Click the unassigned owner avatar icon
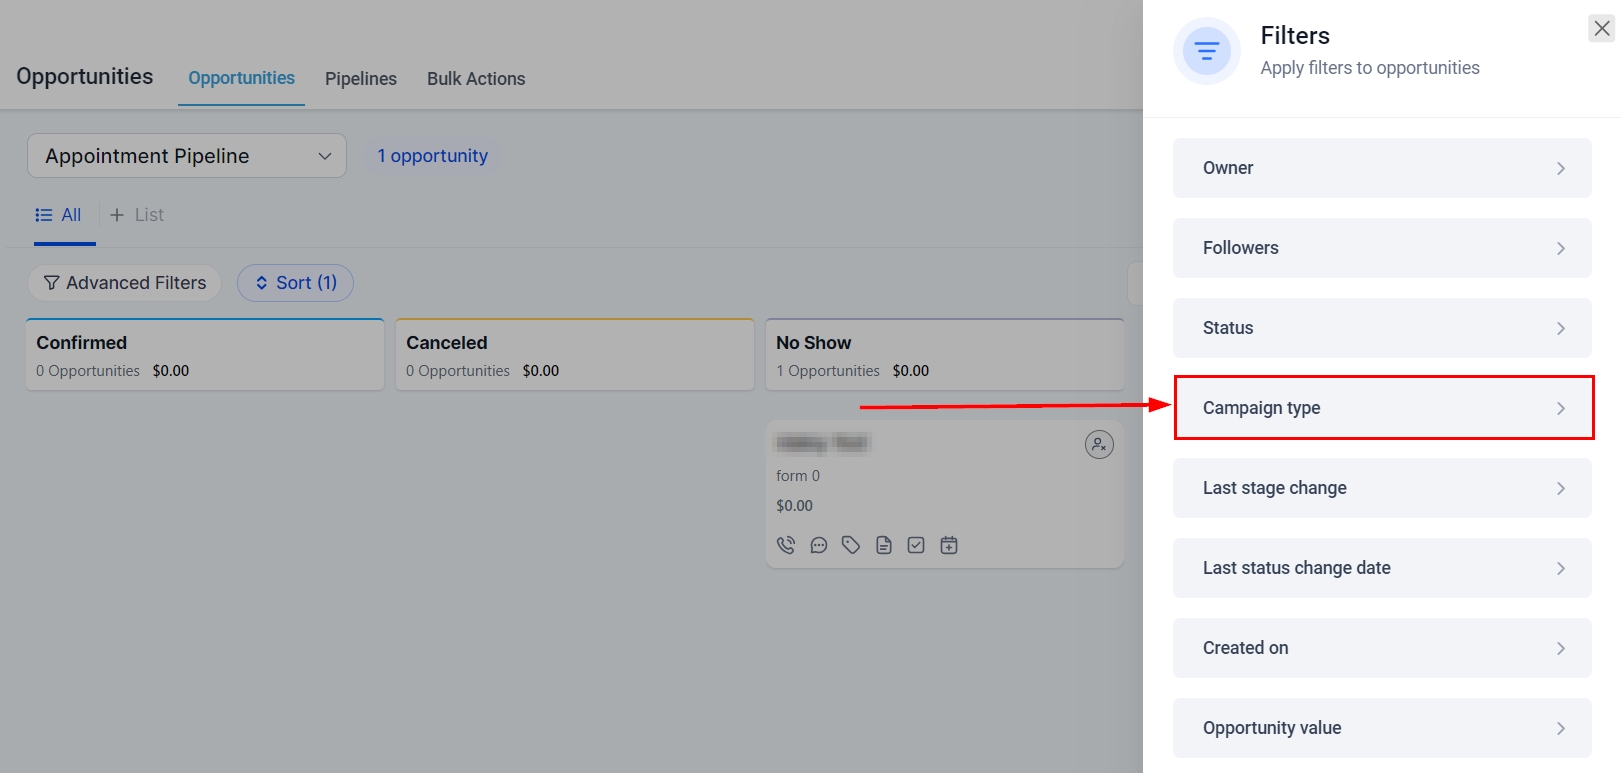This screenshot has height=773, width=1621. click(1099, 444)
